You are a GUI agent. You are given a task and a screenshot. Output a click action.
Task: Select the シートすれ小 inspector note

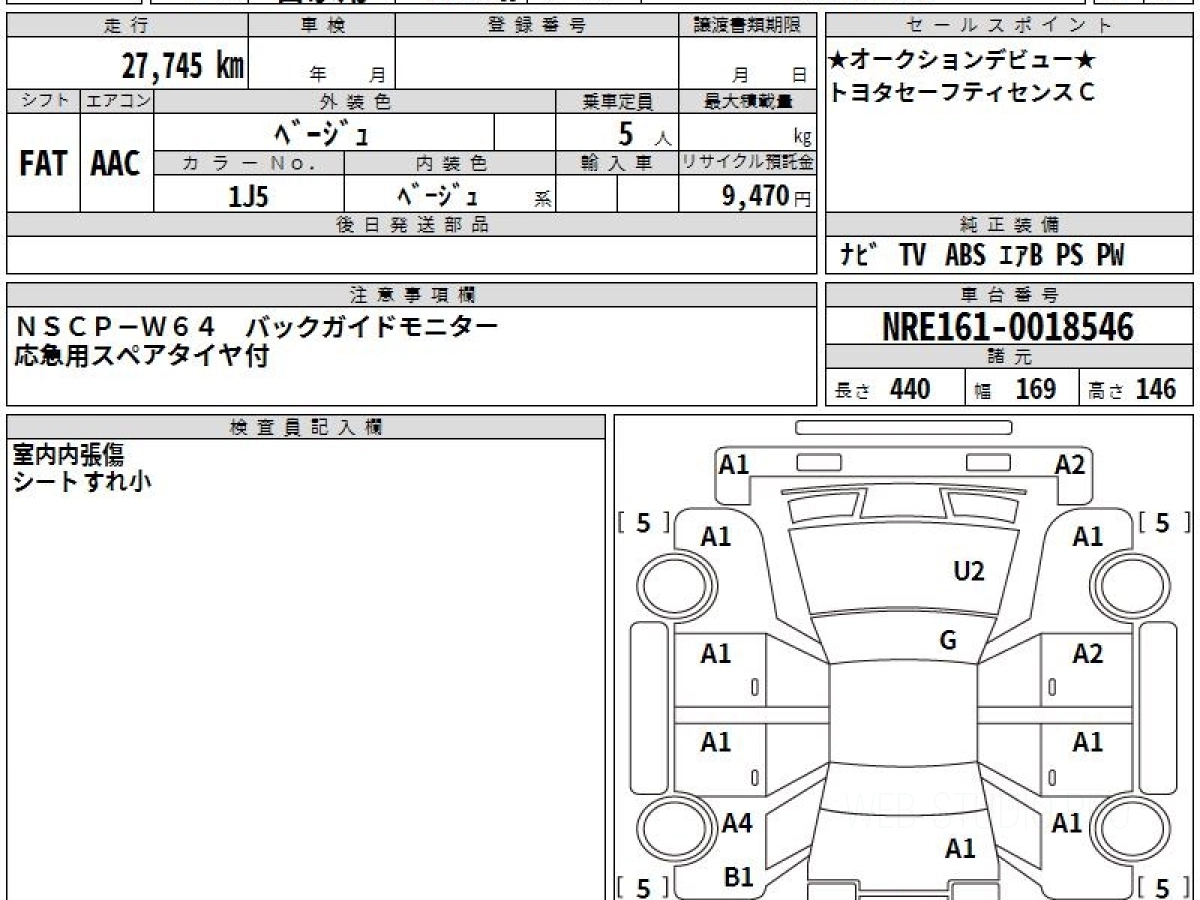pos(82,481)
